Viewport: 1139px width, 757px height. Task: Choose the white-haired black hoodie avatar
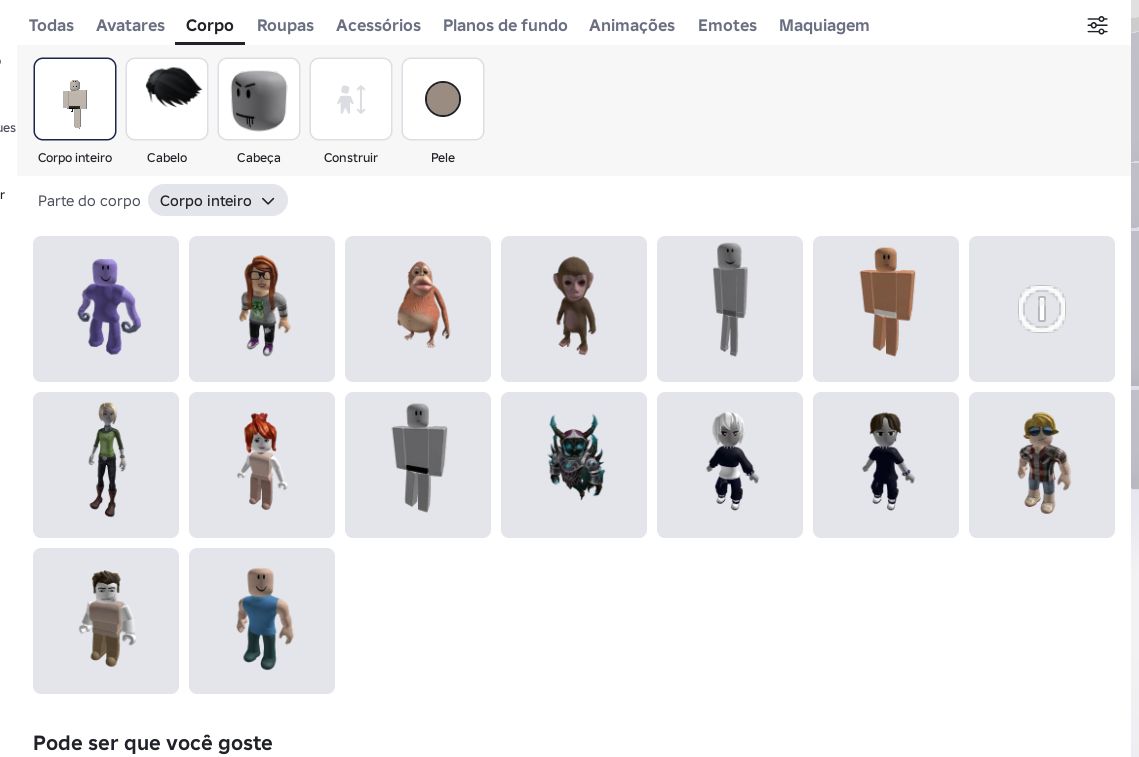coord(730,465)
